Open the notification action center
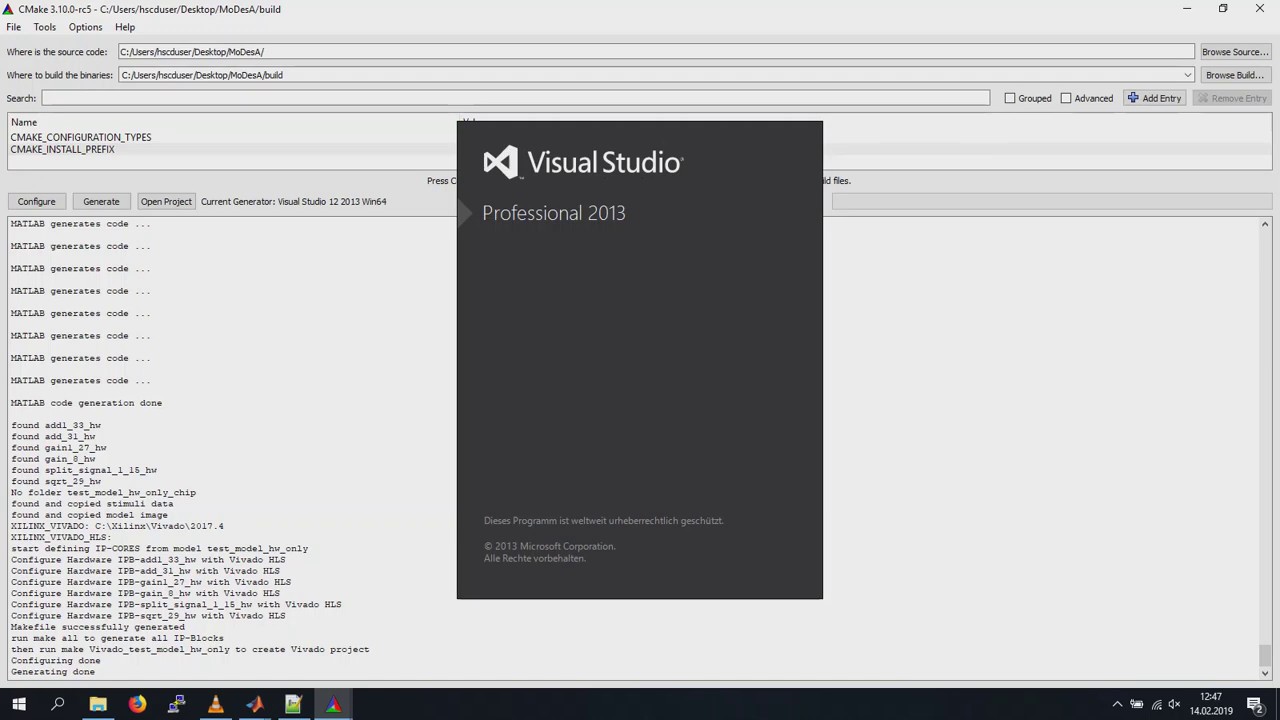 click(1255, 705)
